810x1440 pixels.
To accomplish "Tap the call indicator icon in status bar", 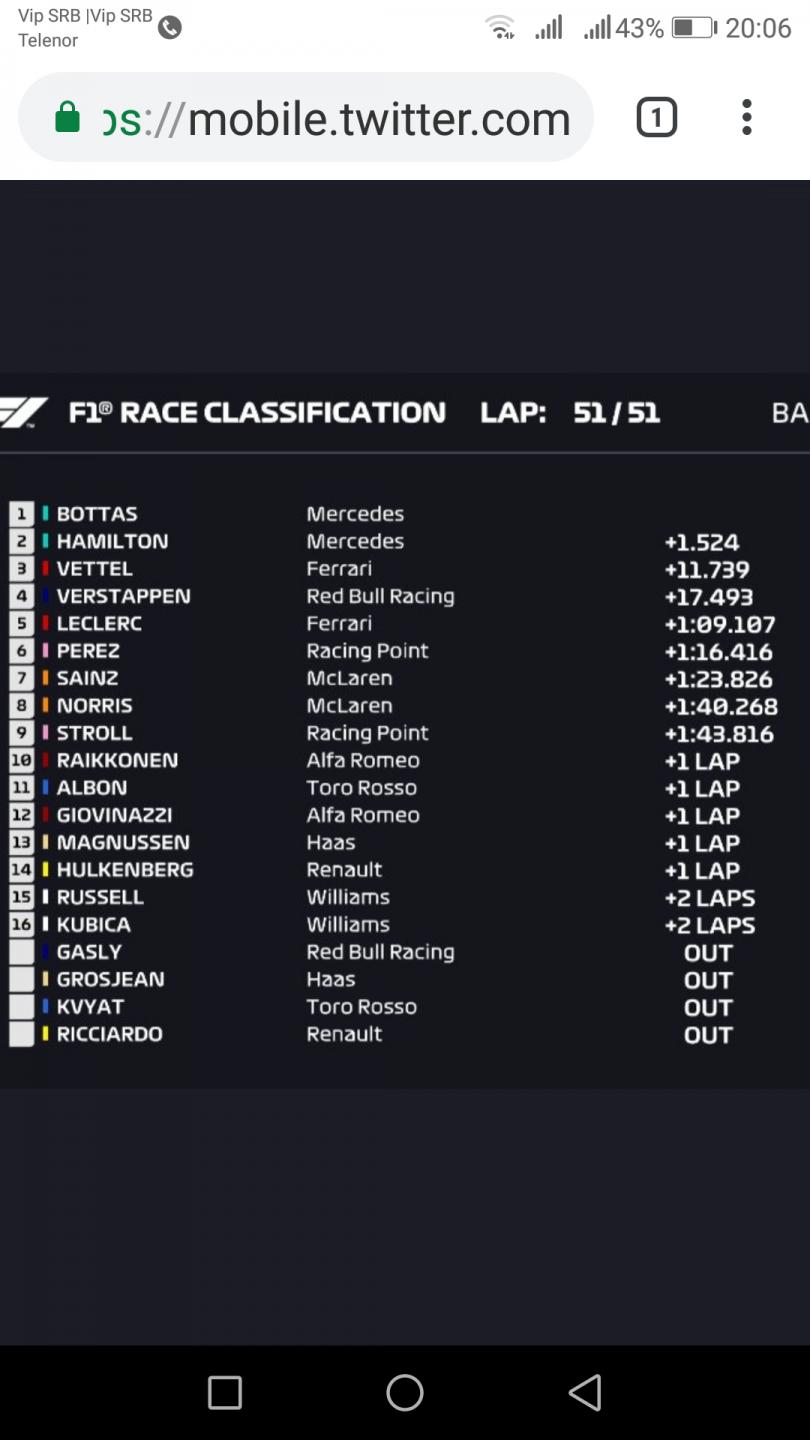I will (170, 28).
